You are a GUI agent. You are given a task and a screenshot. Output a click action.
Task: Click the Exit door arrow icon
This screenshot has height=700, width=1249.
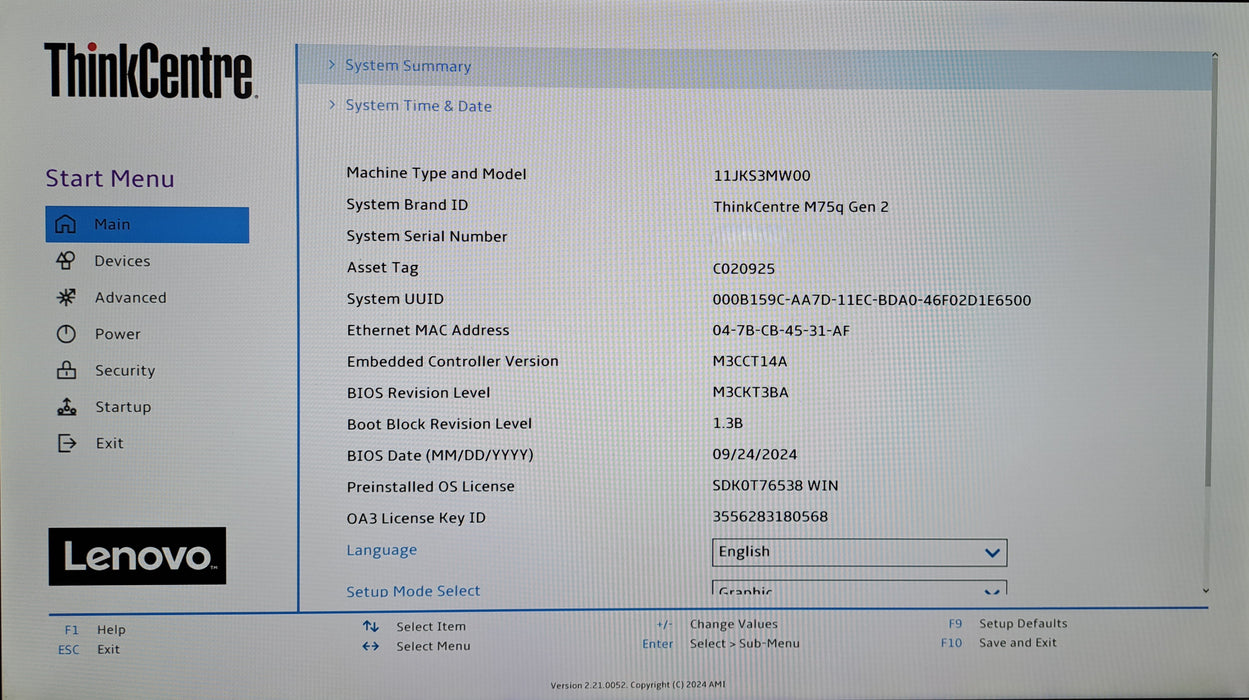point(66,443)
